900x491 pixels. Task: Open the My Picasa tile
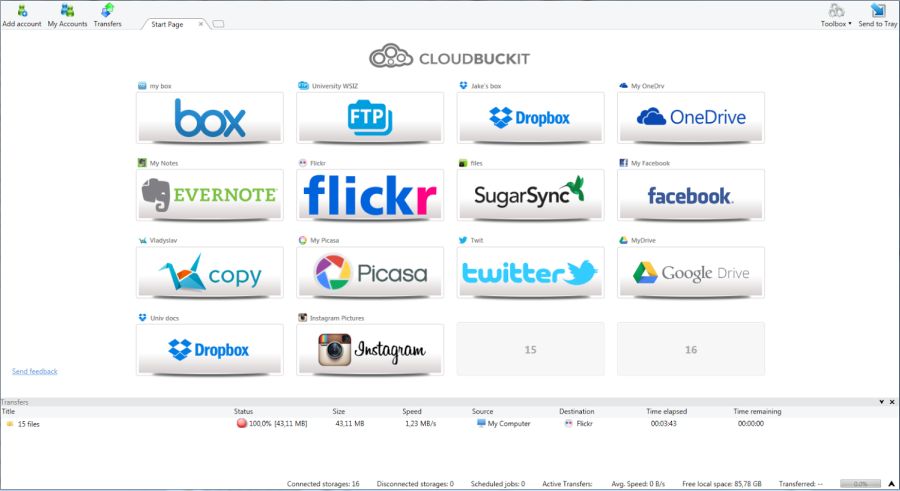tap(370, 273)
